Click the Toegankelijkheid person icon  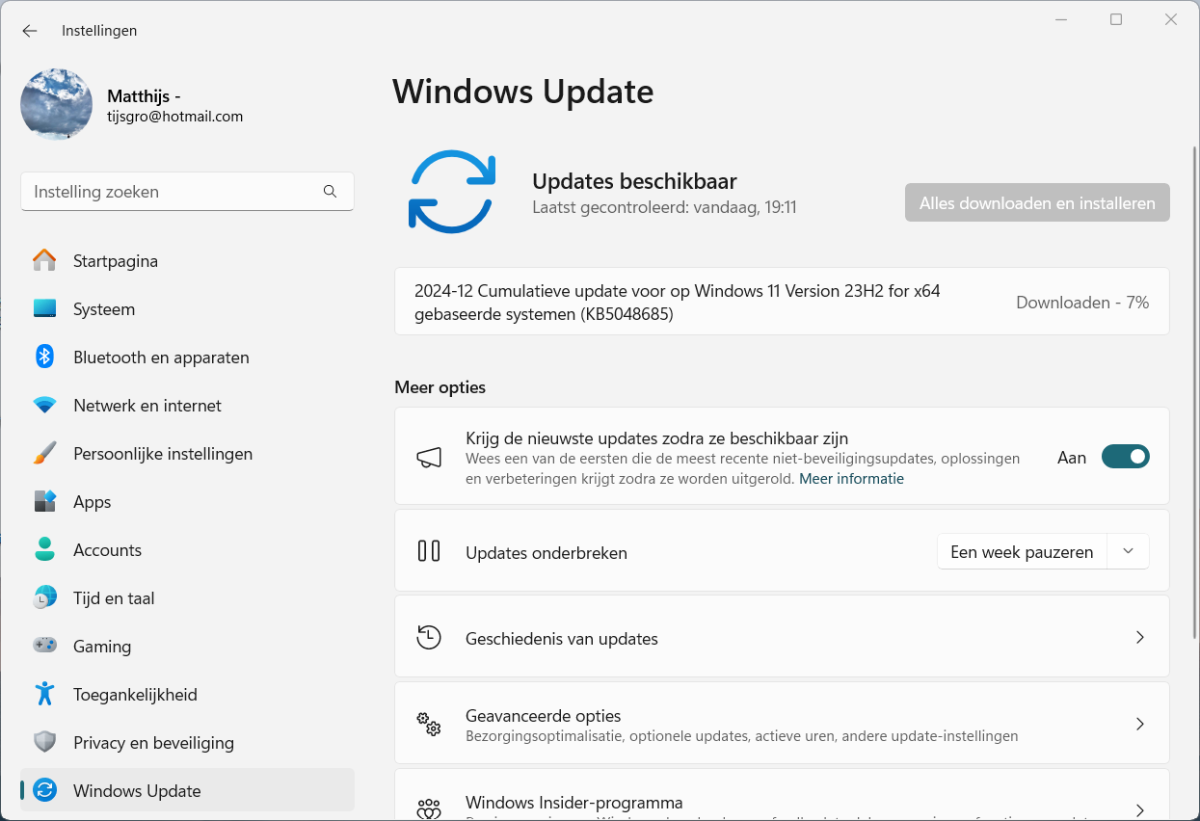(x=44, y=694)
